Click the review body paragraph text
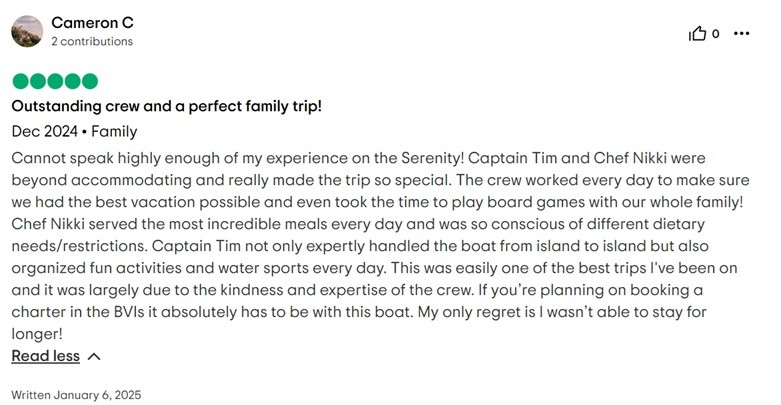781x405 pixels. (x=380, y=246)
